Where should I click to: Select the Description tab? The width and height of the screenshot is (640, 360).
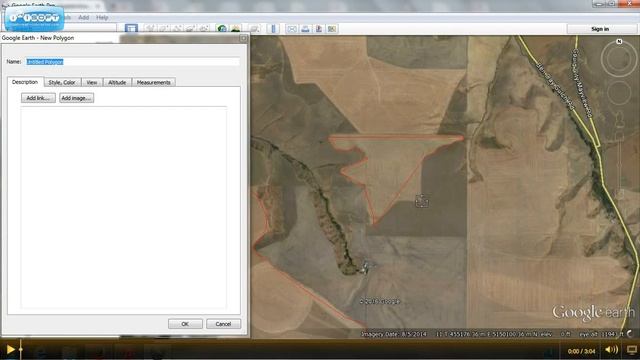(x=25, y=82)
